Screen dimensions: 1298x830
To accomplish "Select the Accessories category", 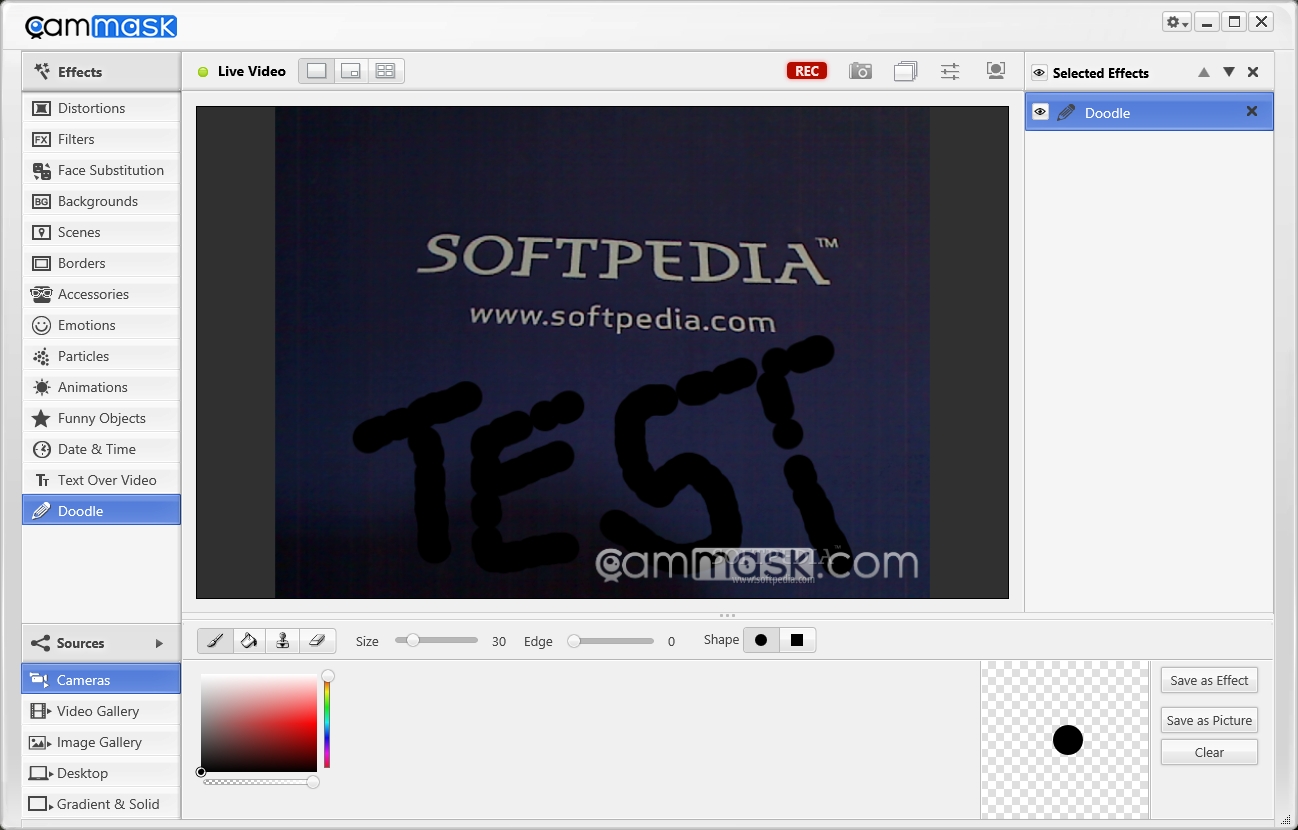I will tap(101, 294).
